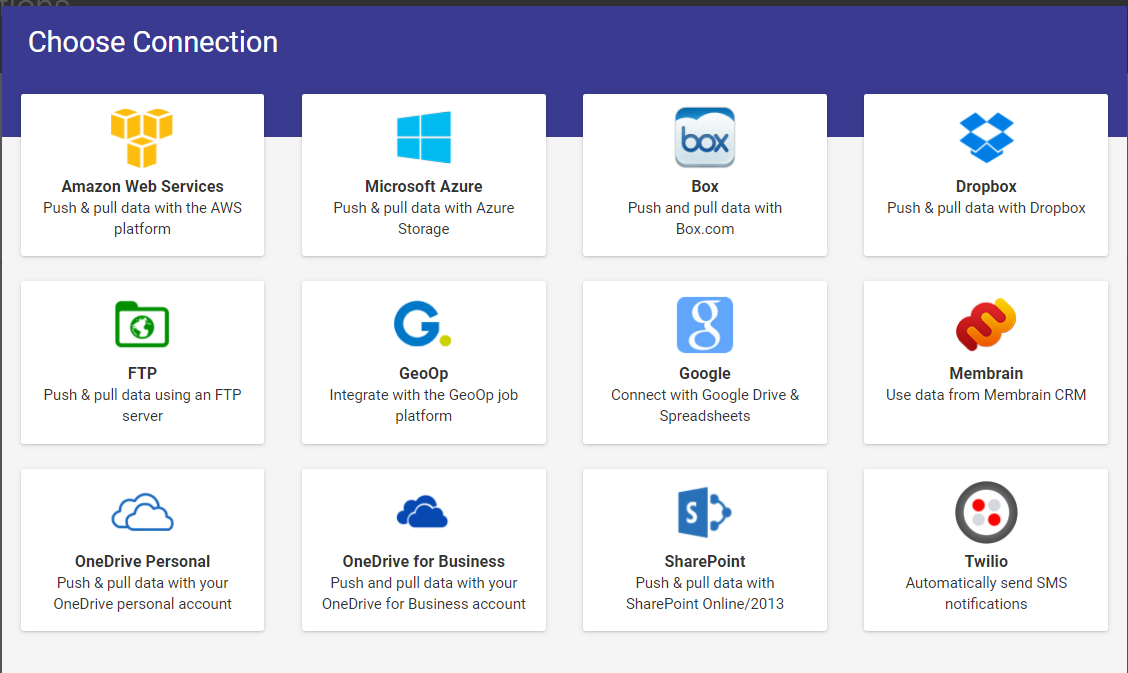
Task: Click 'Automatically send SMS notifications' text
Action: 986,593
